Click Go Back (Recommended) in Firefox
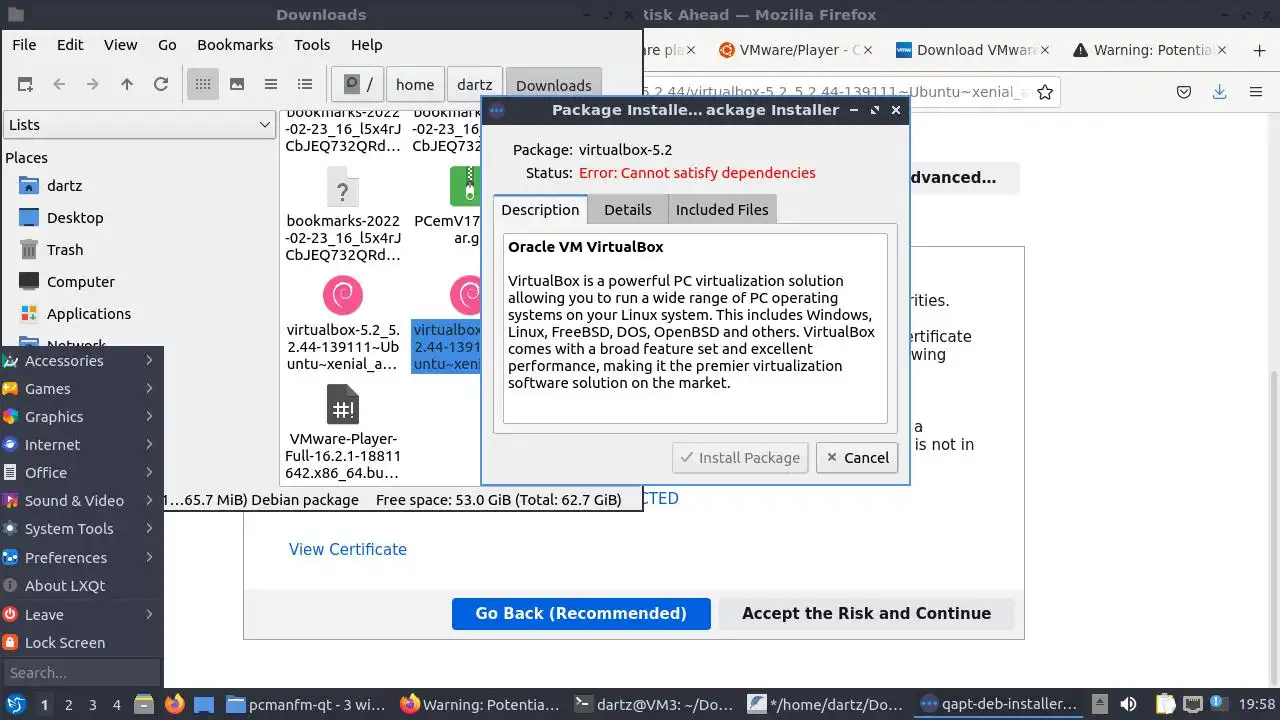Viewport: 1280px width, 720px height. [581, 614]
